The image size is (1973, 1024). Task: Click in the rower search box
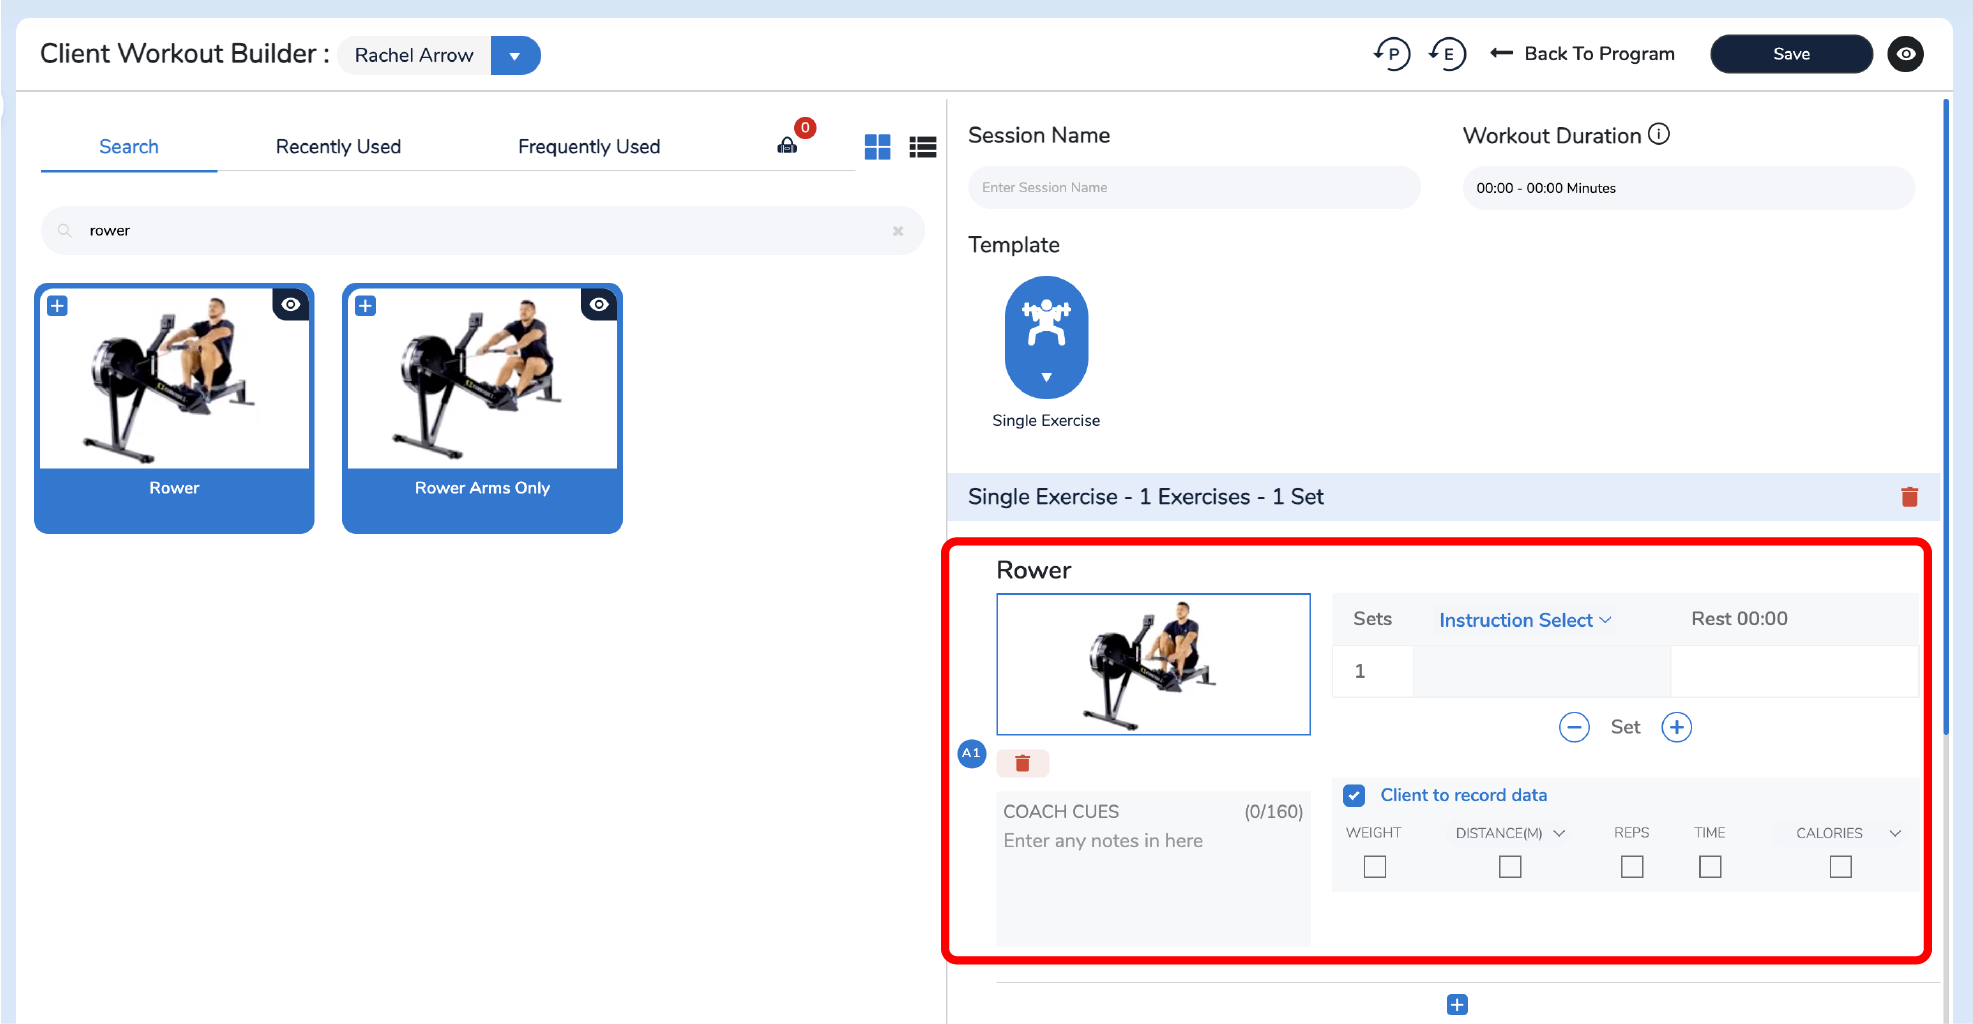[x=482, y=231]
